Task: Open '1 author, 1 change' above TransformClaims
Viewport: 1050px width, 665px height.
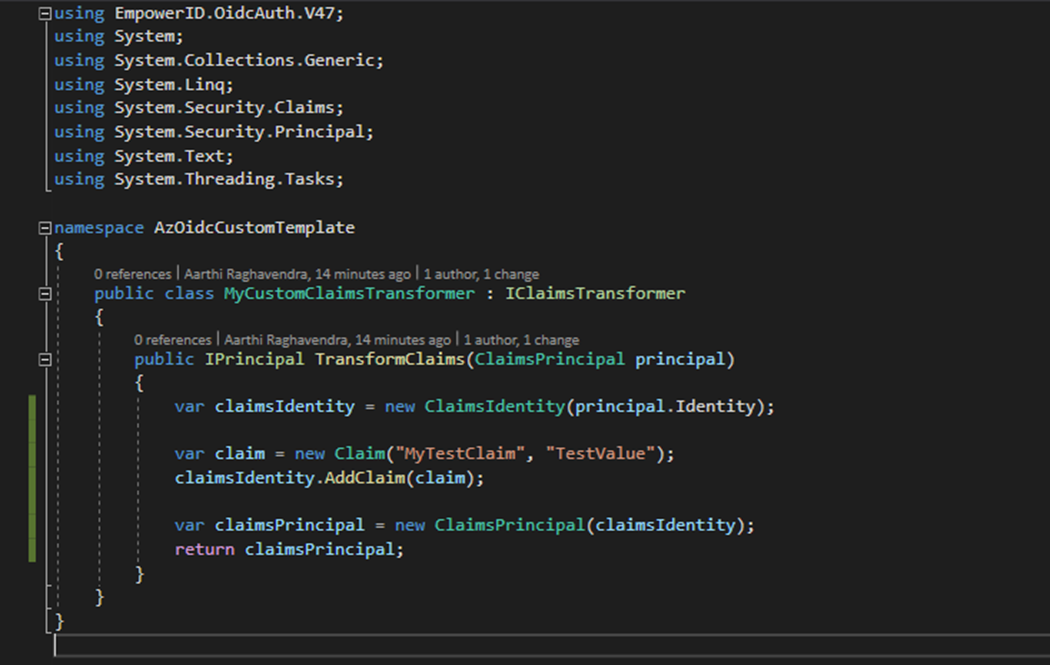Action: 521,340
